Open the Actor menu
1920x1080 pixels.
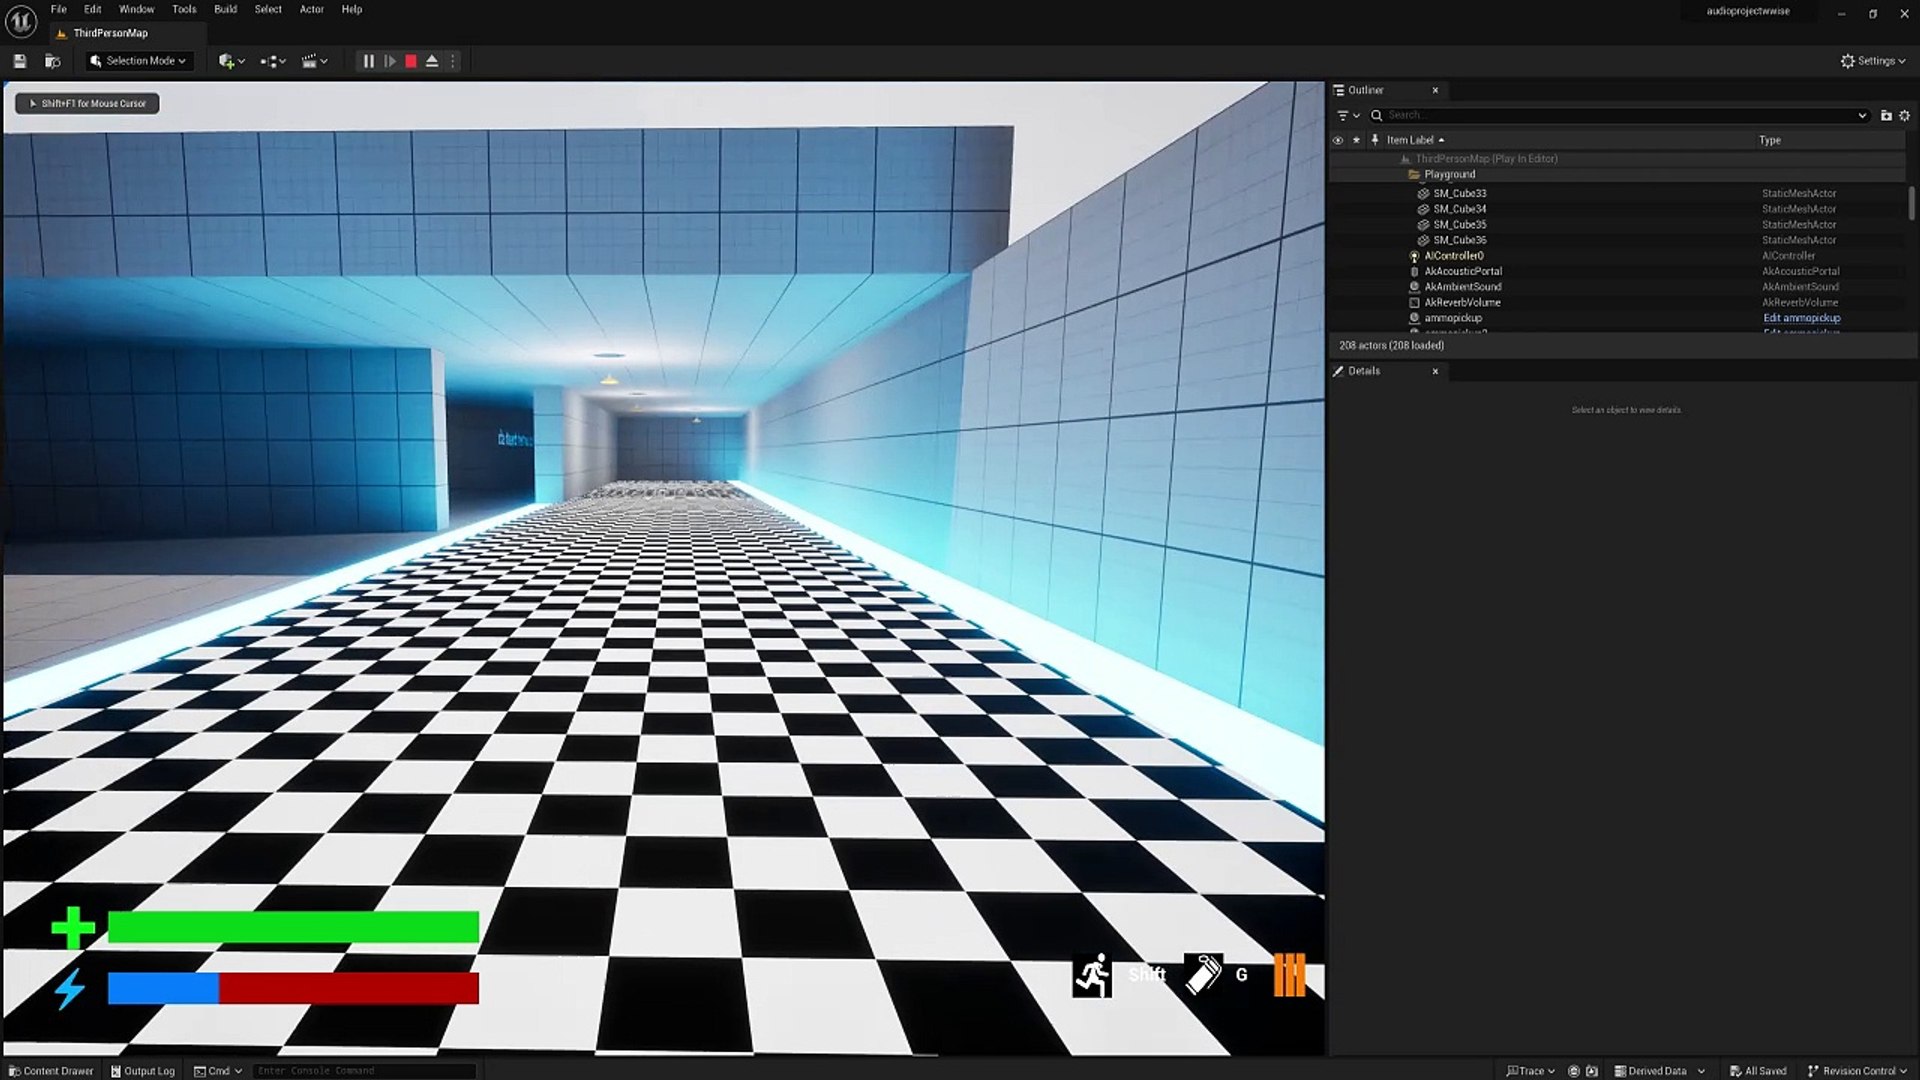(x=312, y=9)
